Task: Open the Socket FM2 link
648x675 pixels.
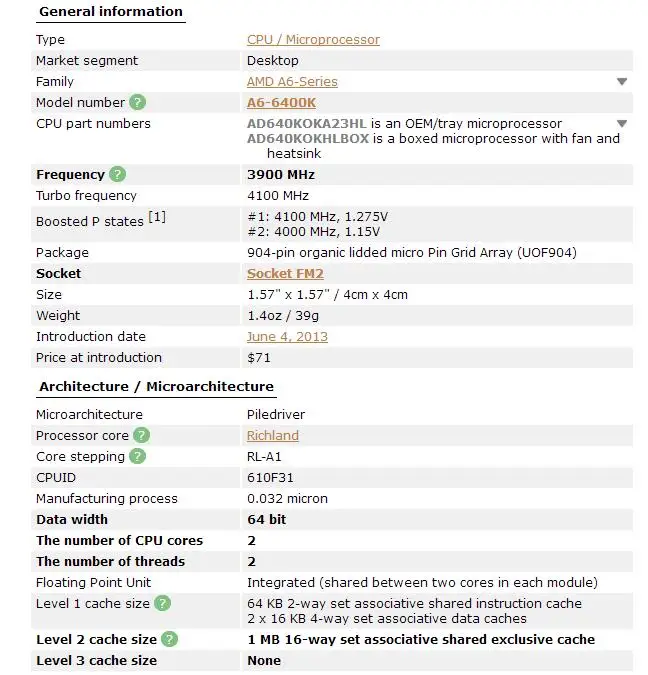Action: tap(285, 274)
